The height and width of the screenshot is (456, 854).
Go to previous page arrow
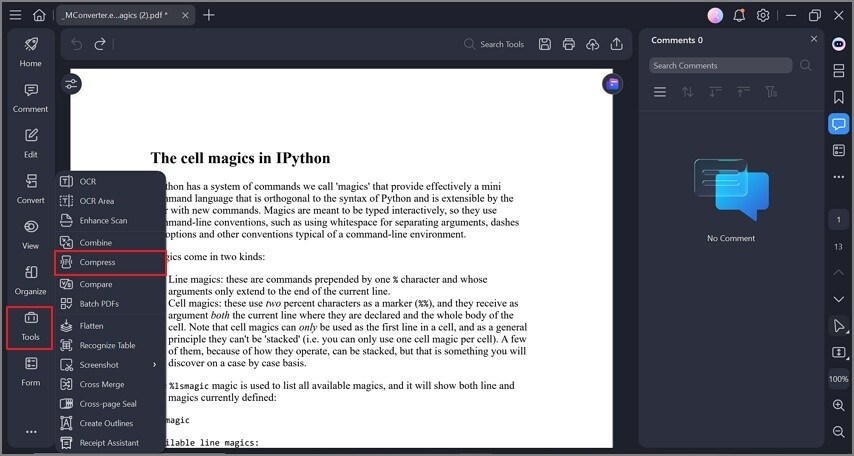click(x=839, y=272)
